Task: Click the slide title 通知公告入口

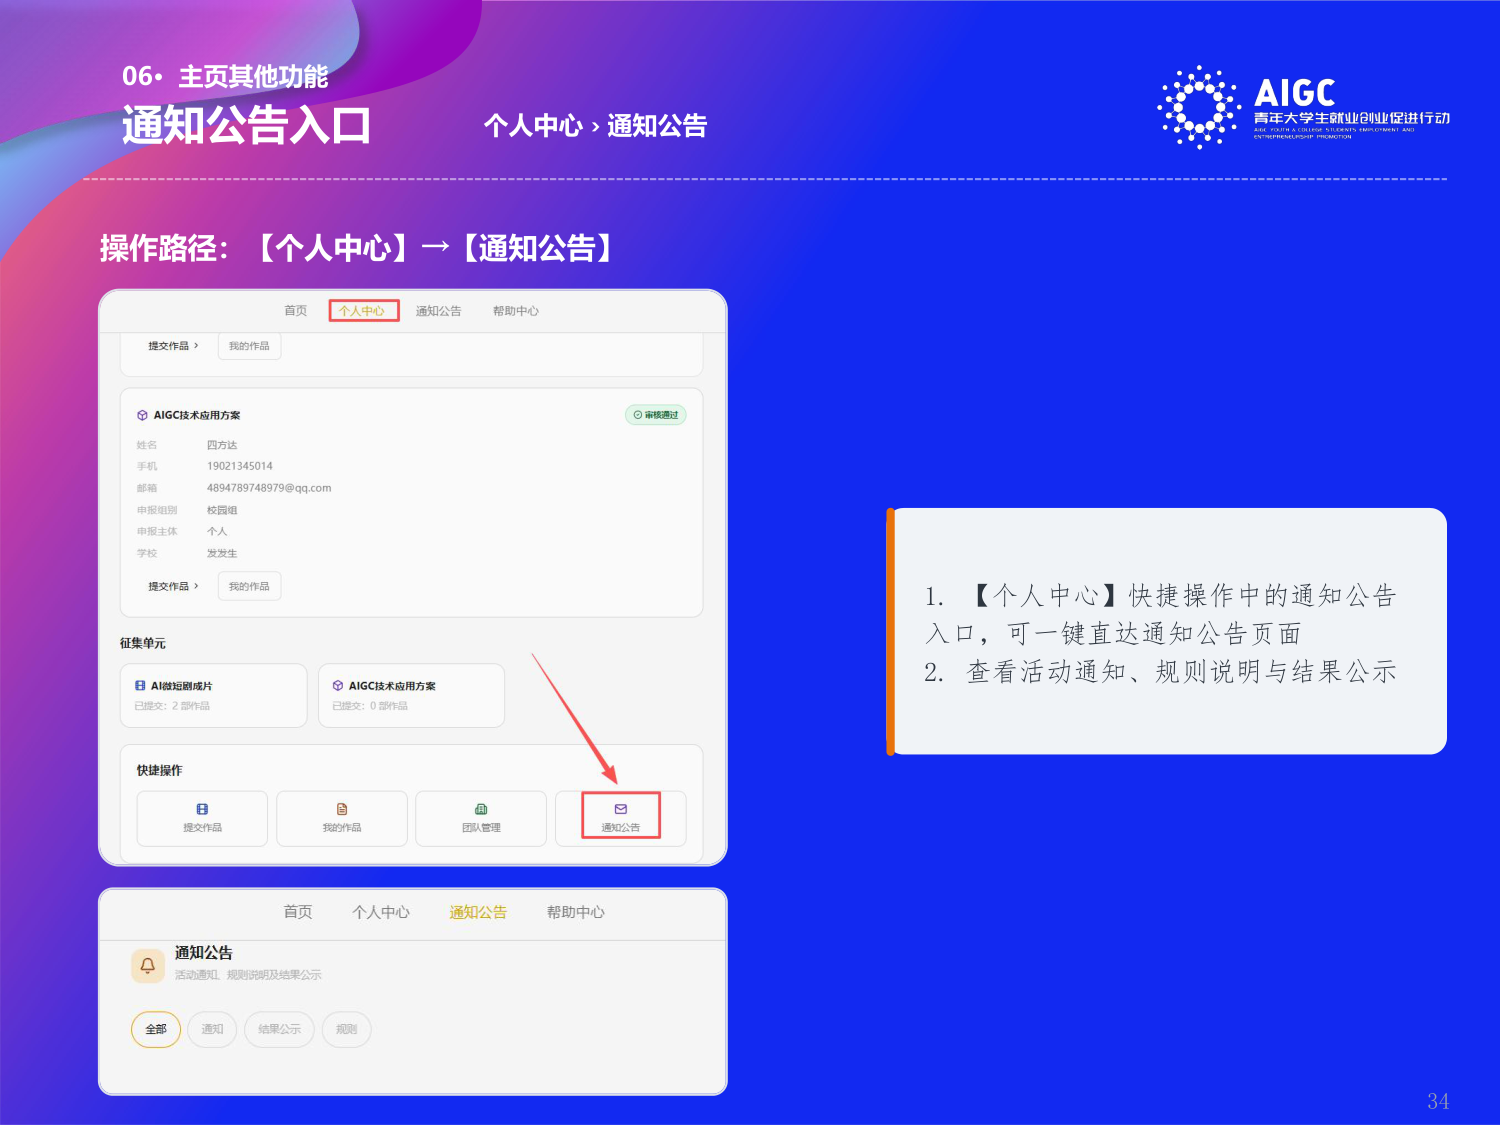Action: tap(246, 125)
